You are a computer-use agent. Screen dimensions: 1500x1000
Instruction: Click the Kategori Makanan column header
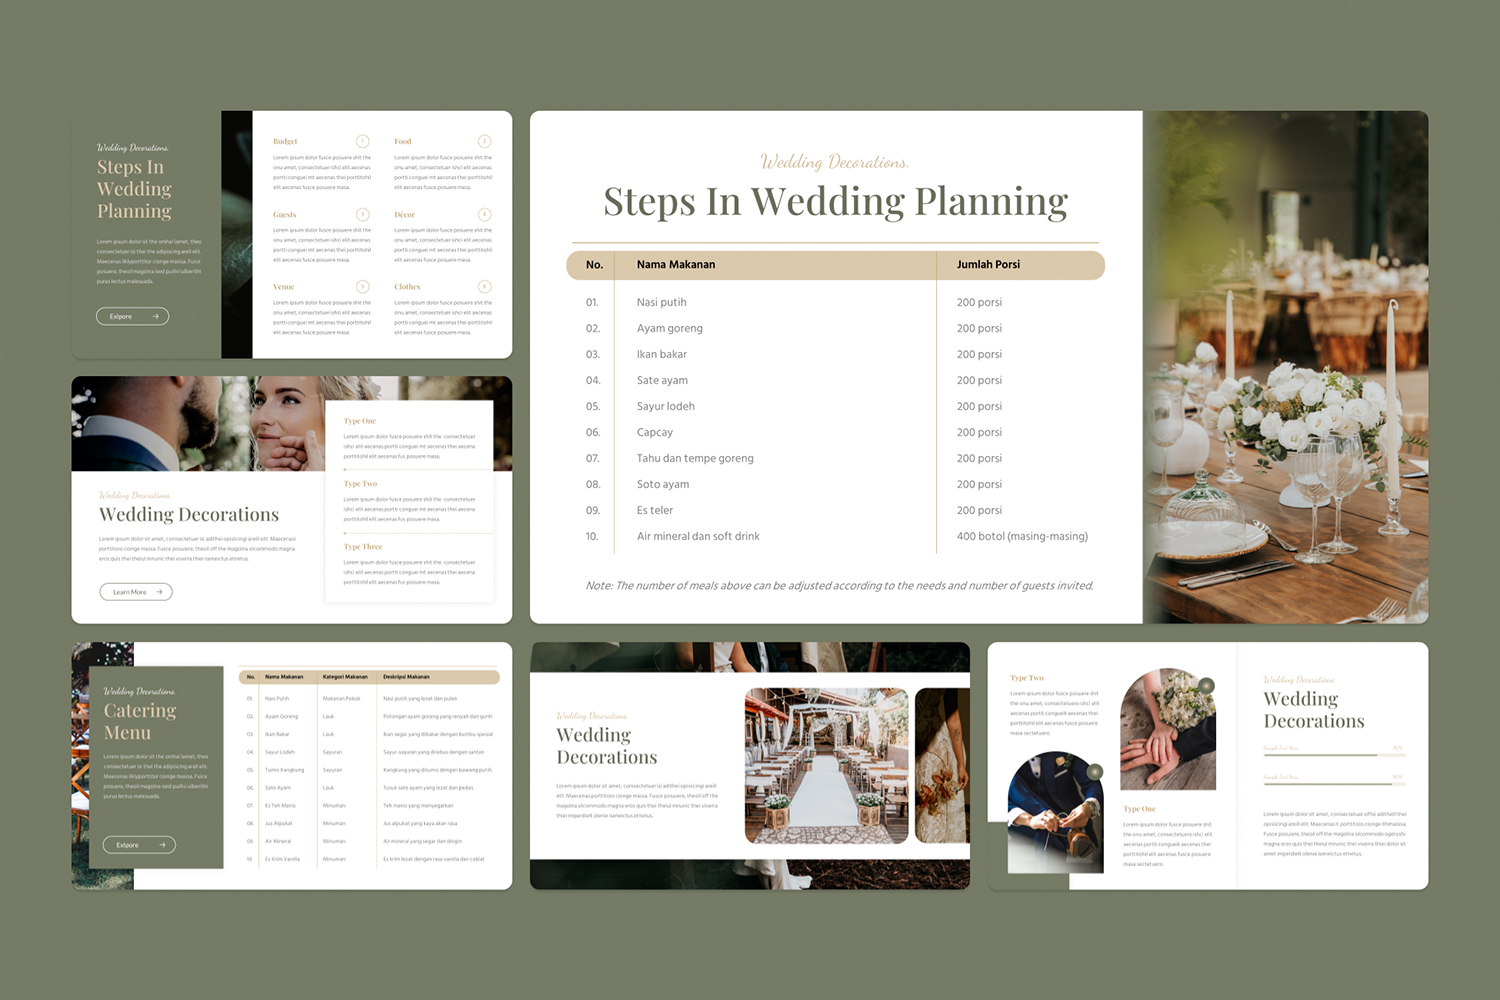(345, 677)
